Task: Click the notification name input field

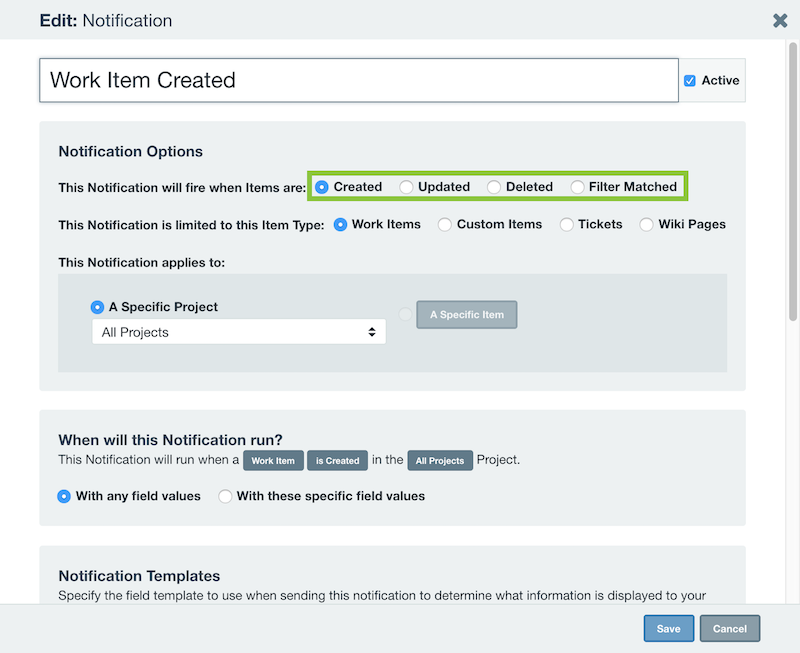Action: tap(359, 81)
